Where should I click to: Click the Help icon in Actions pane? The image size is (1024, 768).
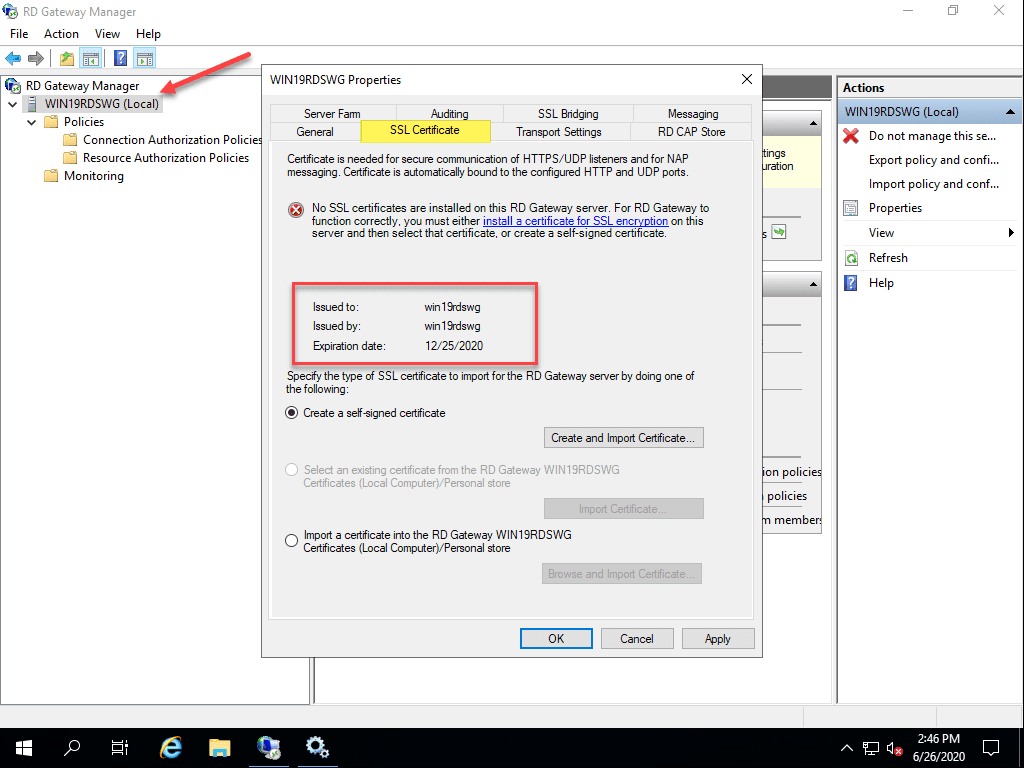click(851, 283)
